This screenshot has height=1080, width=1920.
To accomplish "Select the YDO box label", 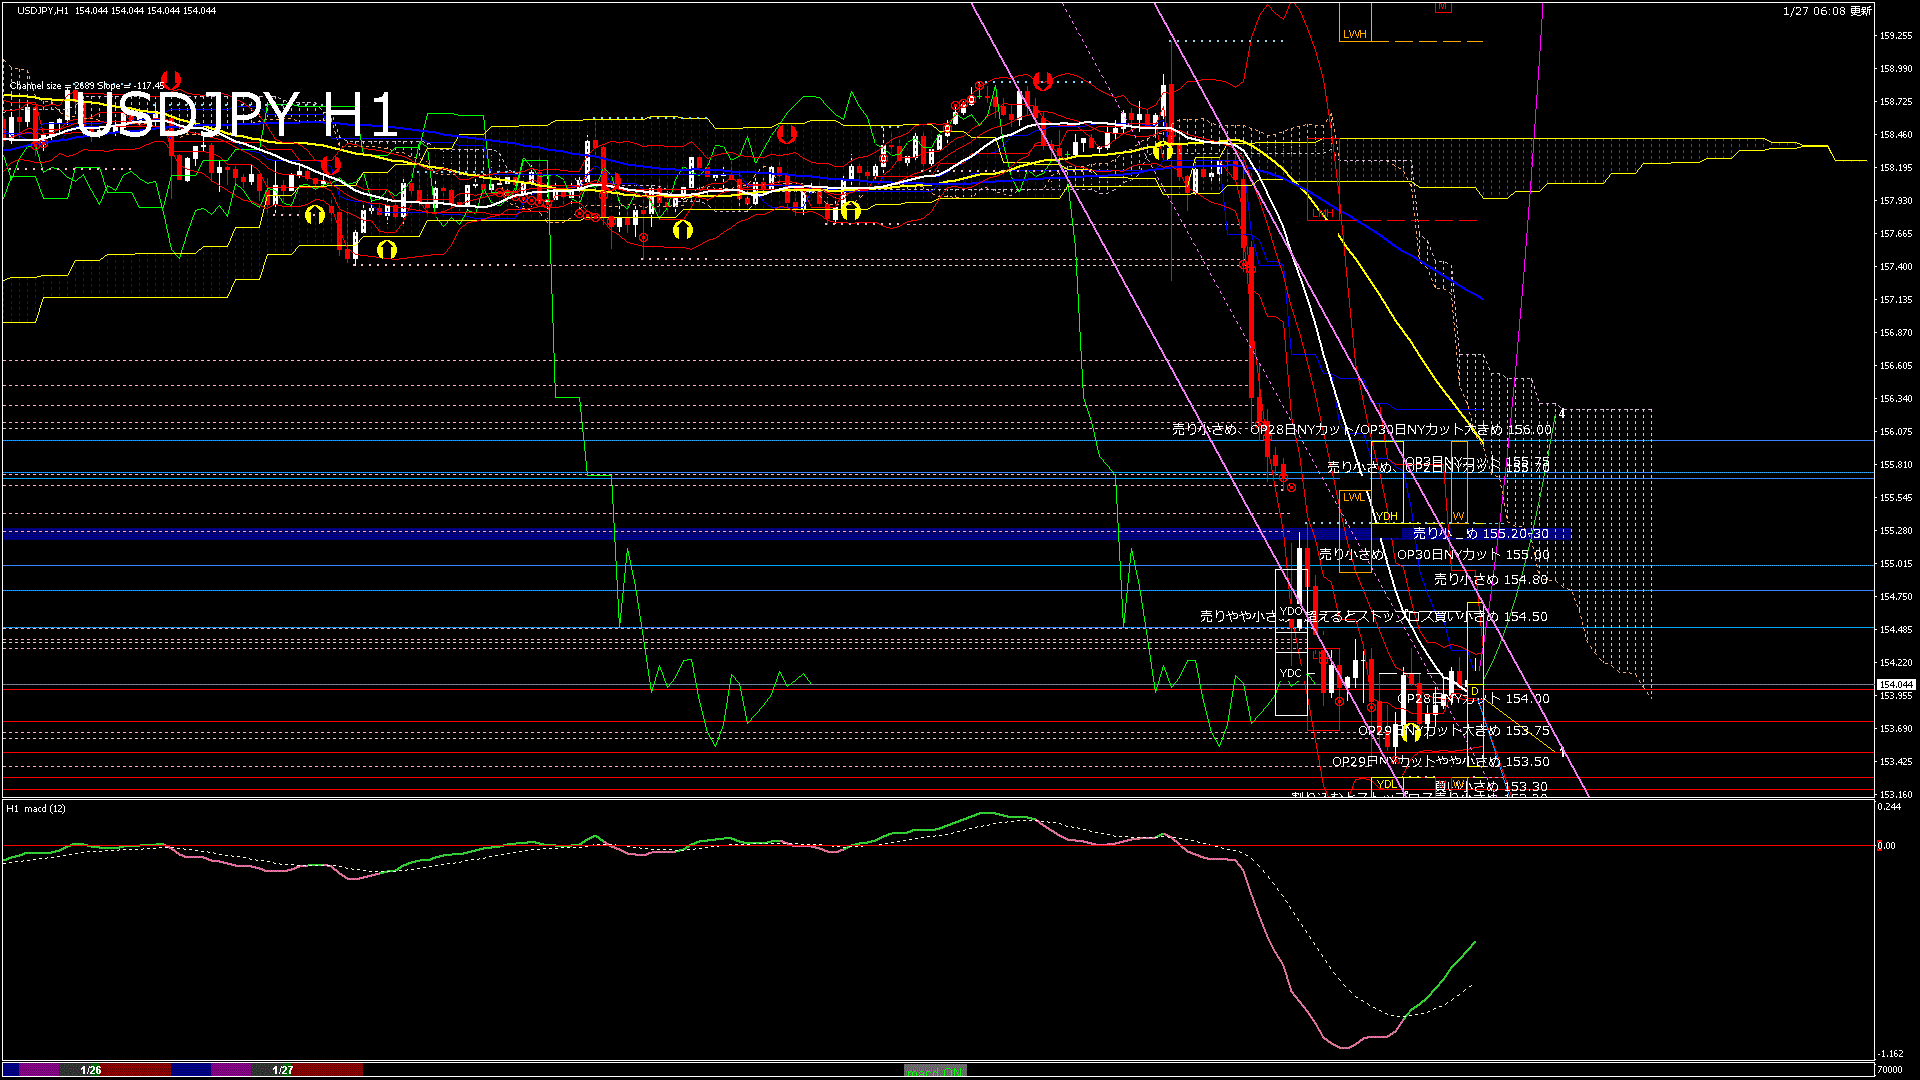I will coord(1291,611).
